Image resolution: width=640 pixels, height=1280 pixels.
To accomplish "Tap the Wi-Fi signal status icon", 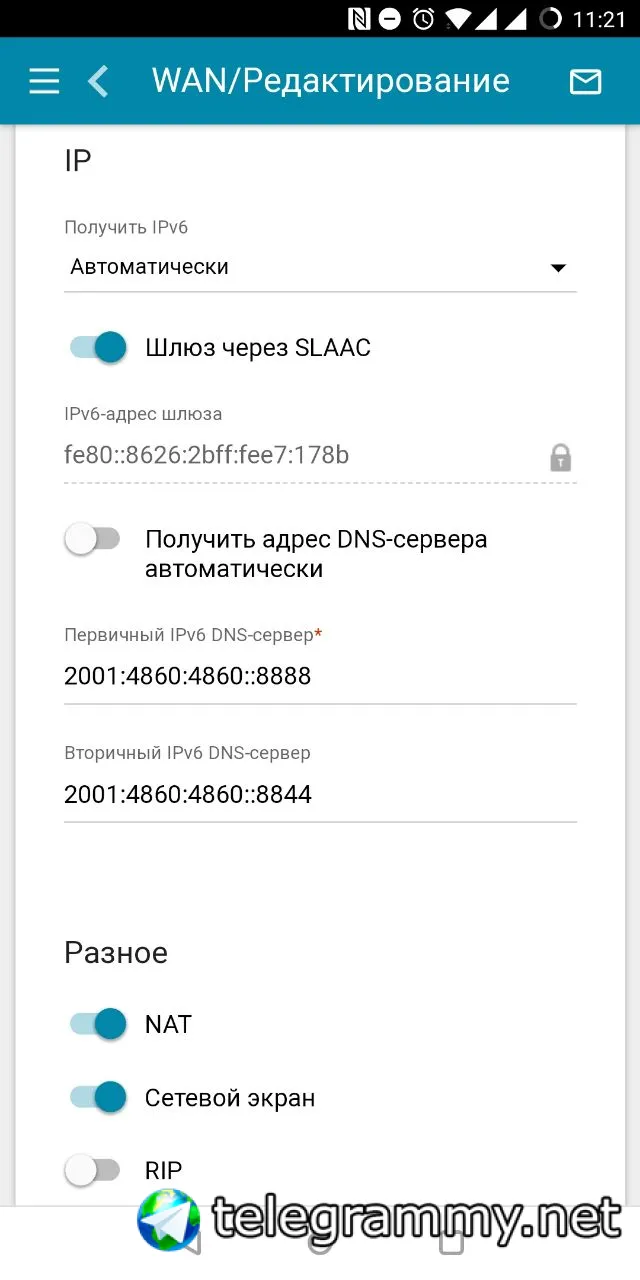I will click(458, 19).
